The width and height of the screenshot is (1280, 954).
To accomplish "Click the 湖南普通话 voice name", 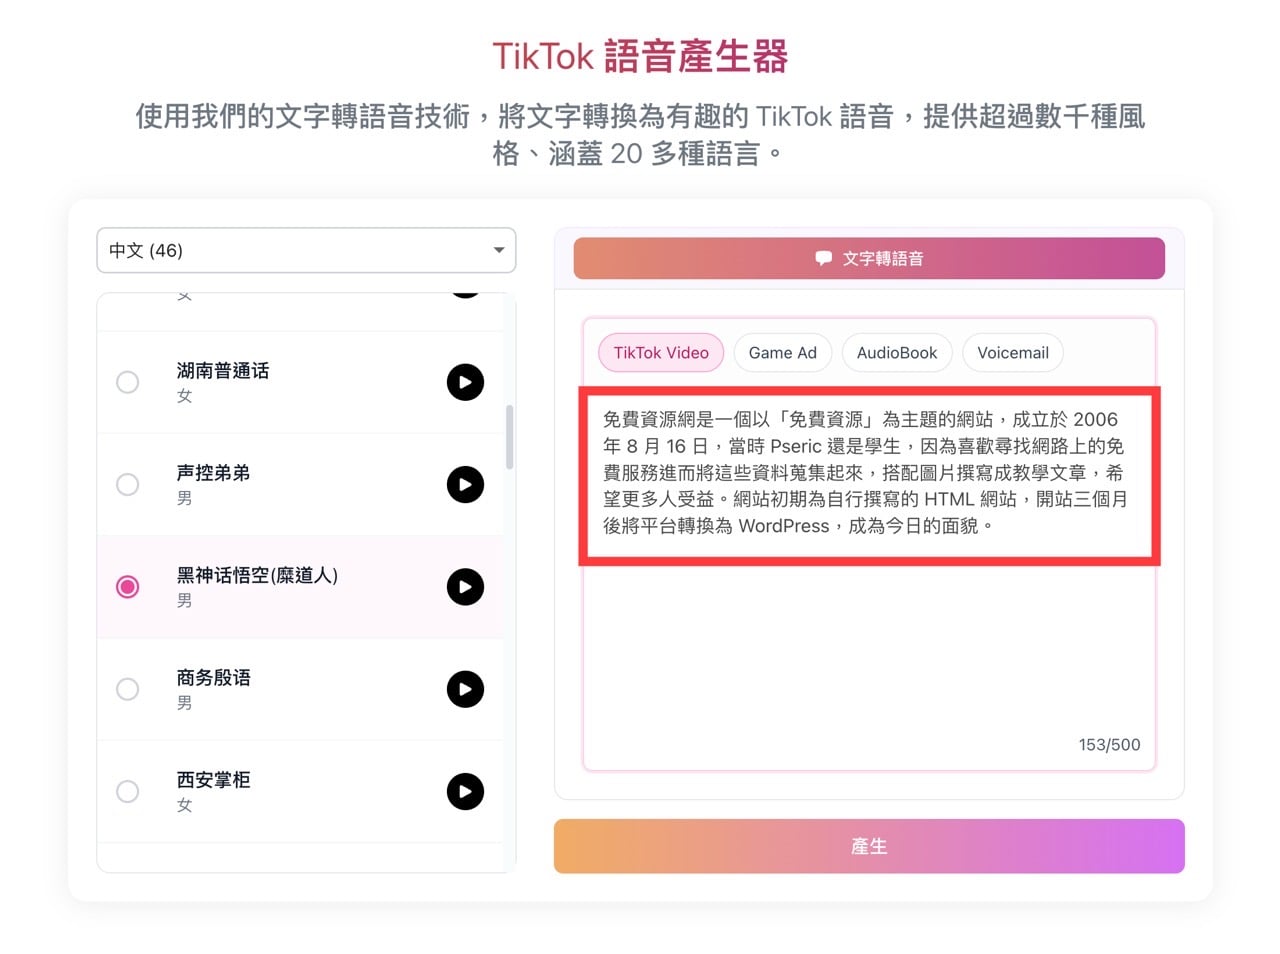I will pyautogui.click(x=223, y=371).
